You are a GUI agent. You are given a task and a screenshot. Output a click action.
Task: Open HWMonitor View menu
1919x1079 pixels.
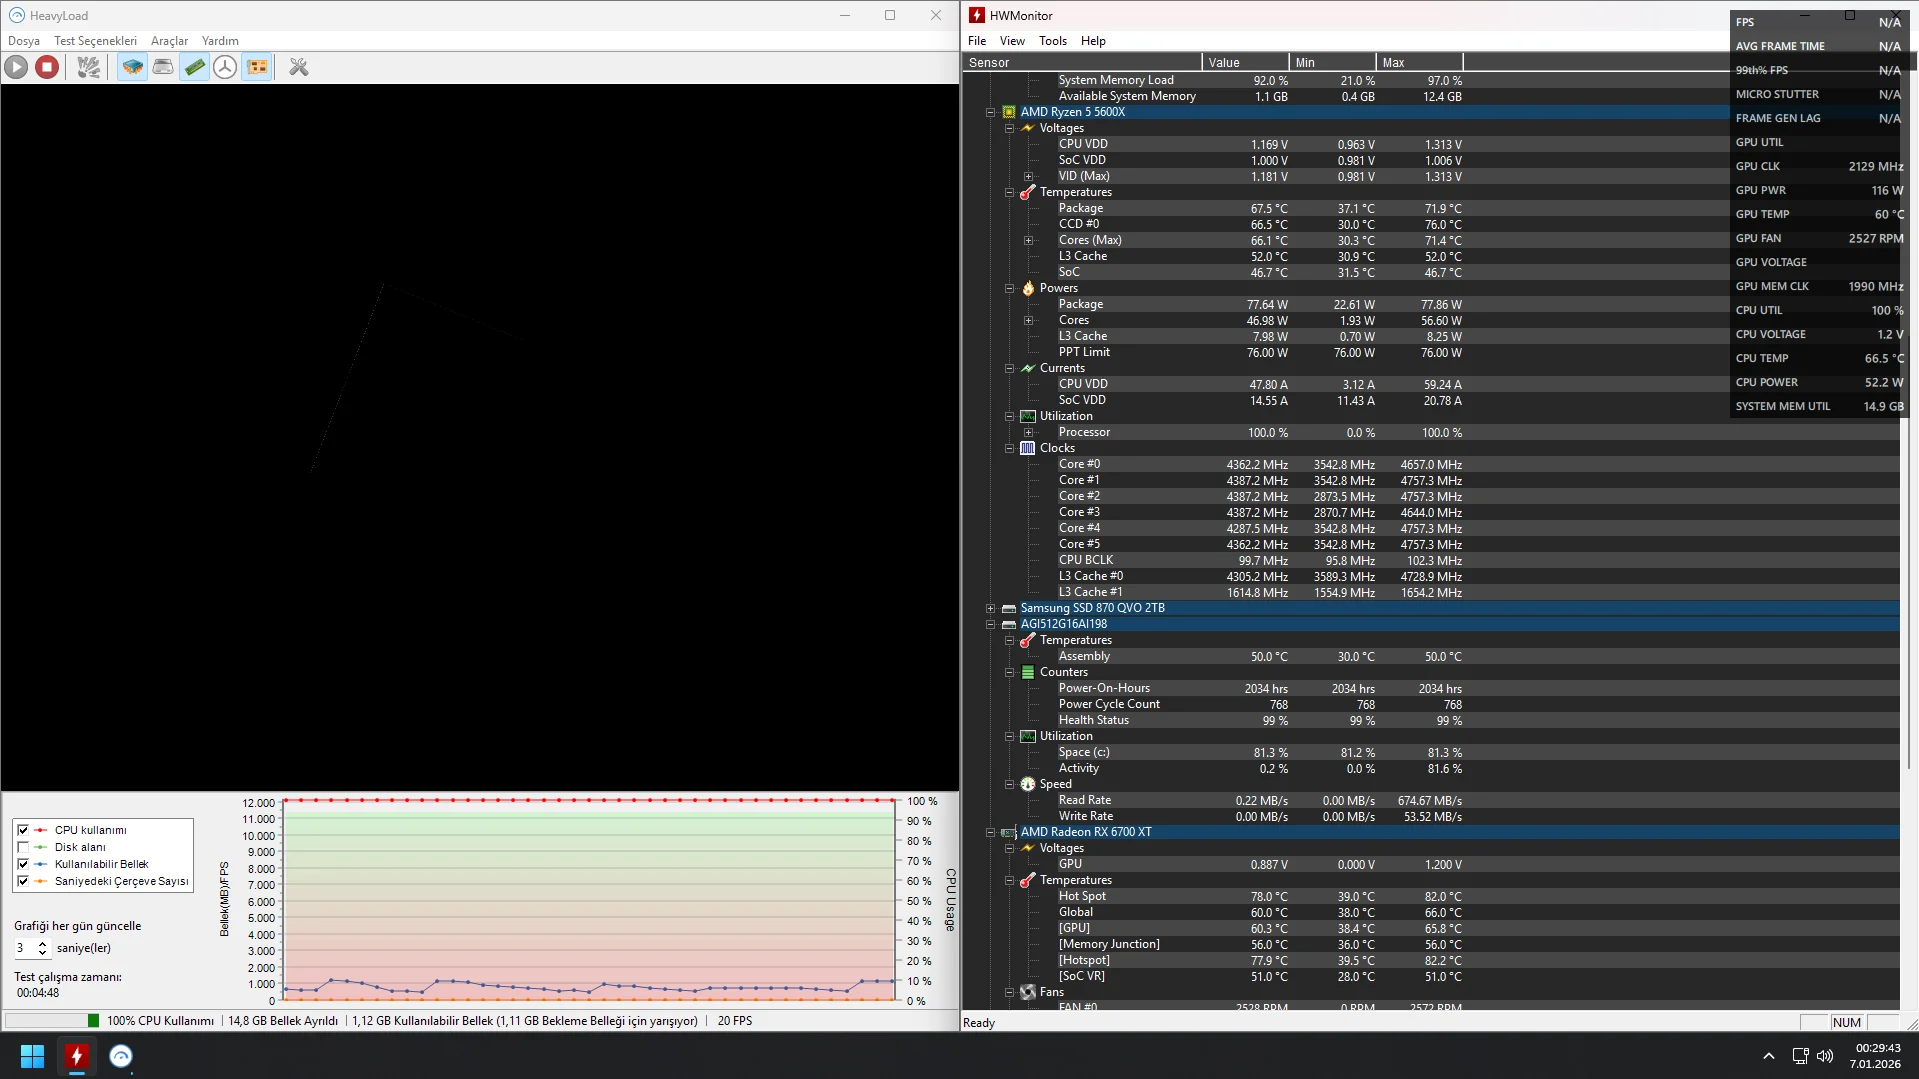(x=1012, y=41)
